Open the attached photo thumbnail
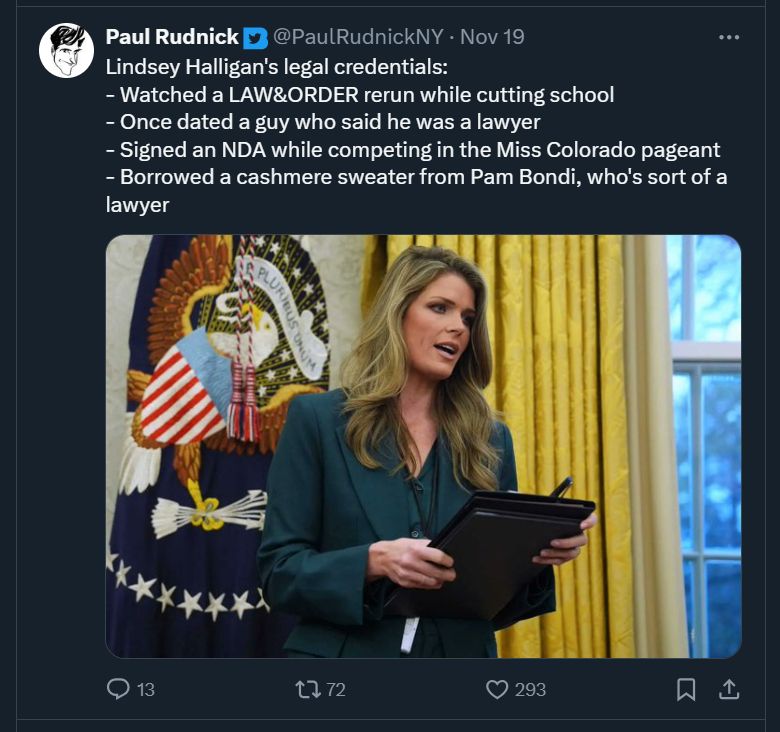This screenshot has width=780, height=732. point(423,447)
